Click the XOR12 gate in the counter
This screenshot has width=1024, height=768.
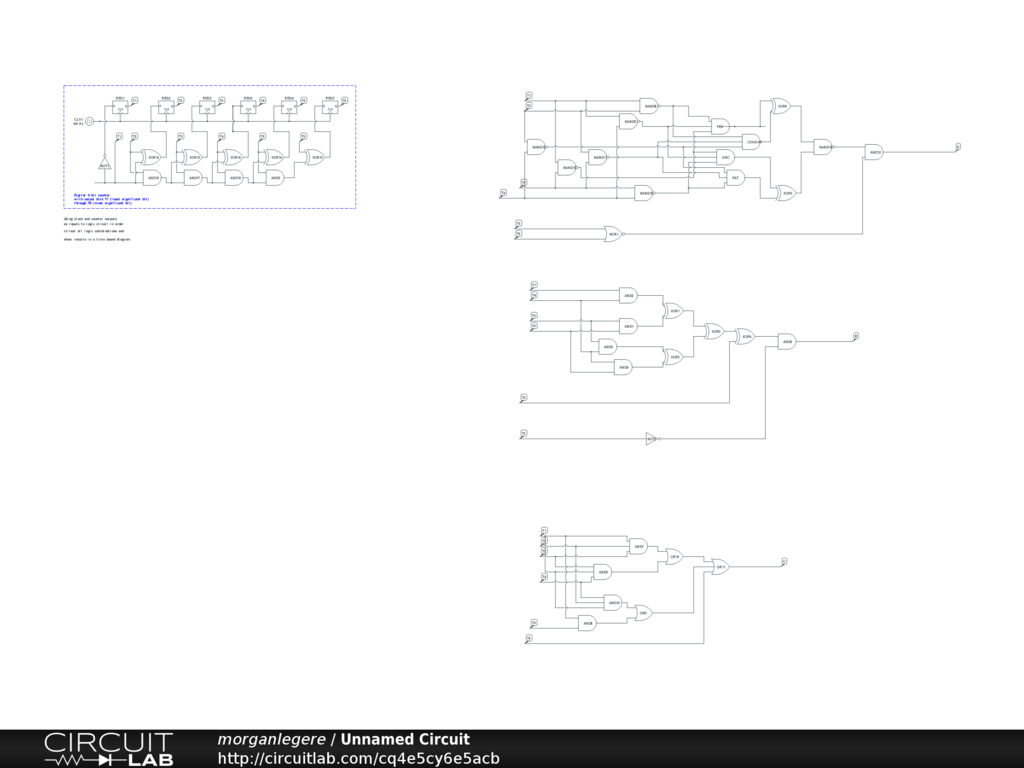click(x=153, y=157)
